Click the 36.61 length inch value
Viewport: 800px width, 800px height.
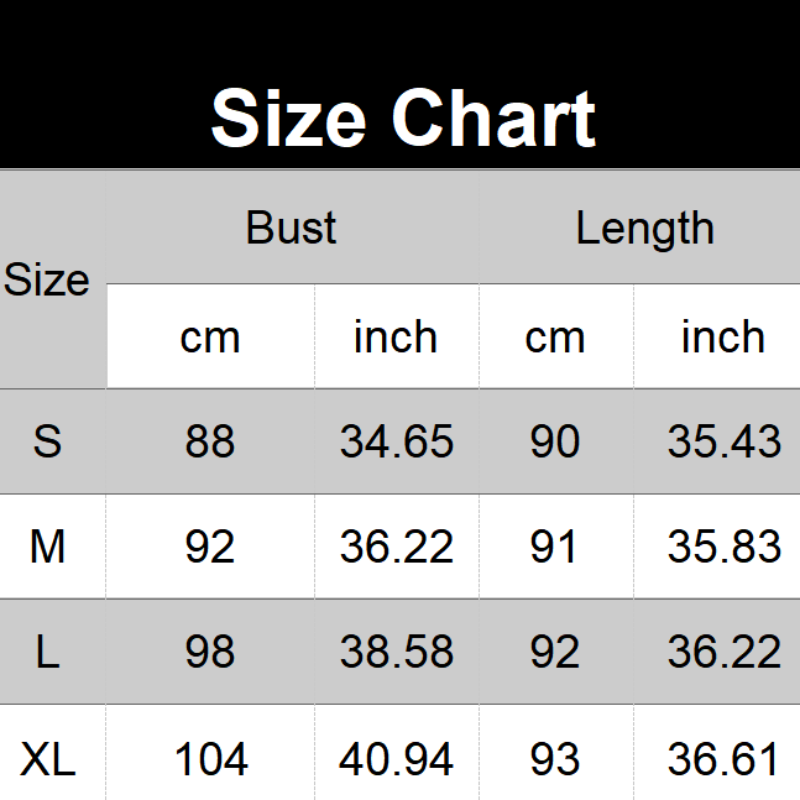724,760
